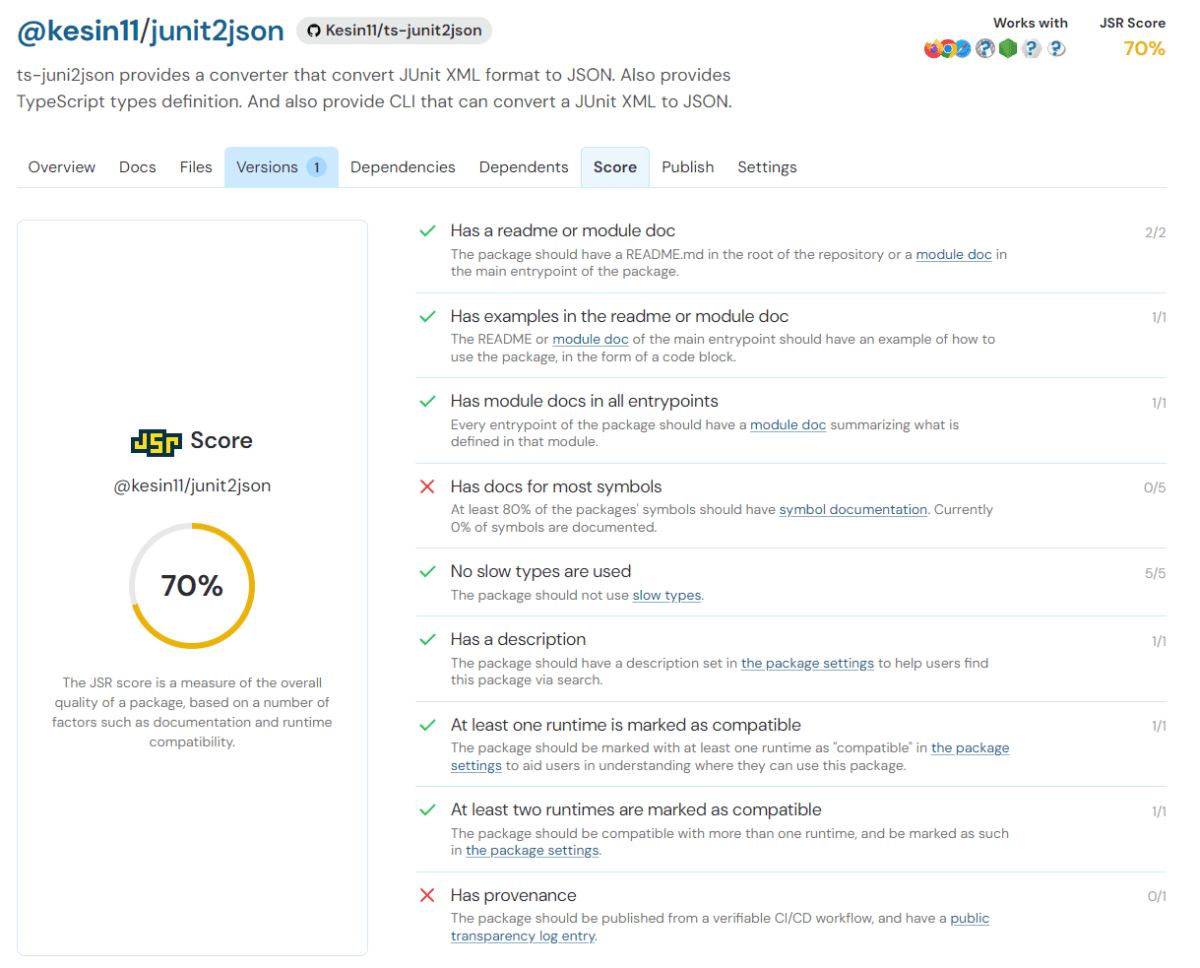The height and width of the screenshot is (968, 1200).
Task: Click the GitHub logo in the repository badge
Action: click(314, 31)
